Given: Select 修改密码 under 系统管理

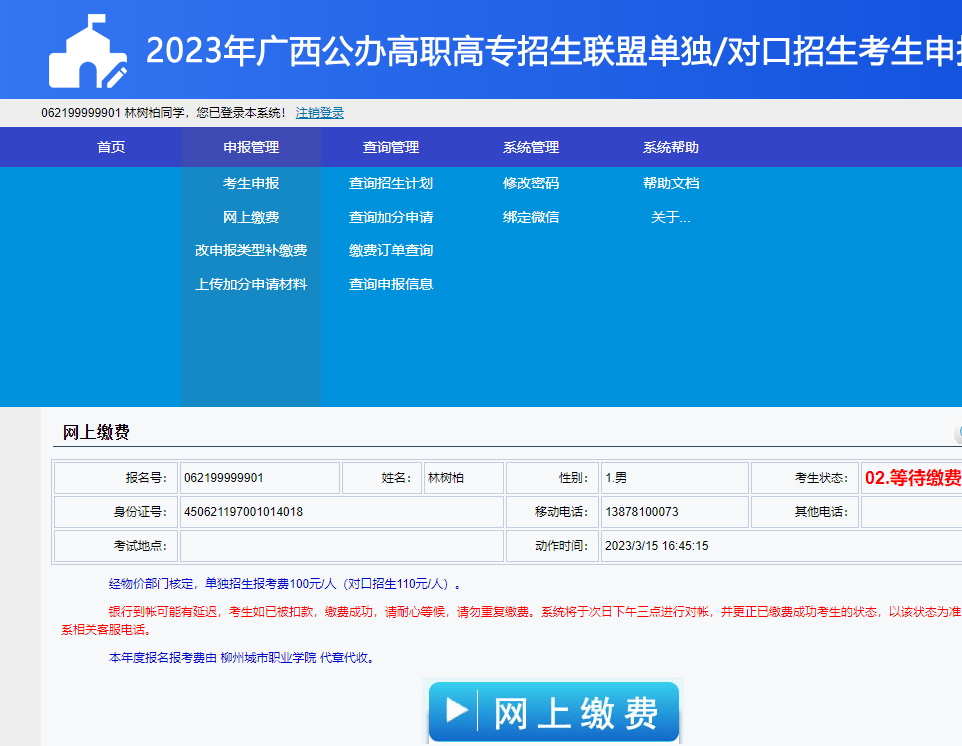Looking at the screenshot, I should pos(531,184).
